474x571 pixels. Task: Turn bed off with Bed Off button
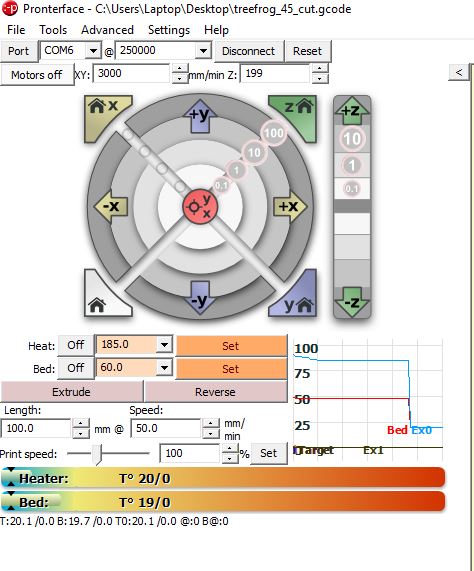click(x=76, y=368)
